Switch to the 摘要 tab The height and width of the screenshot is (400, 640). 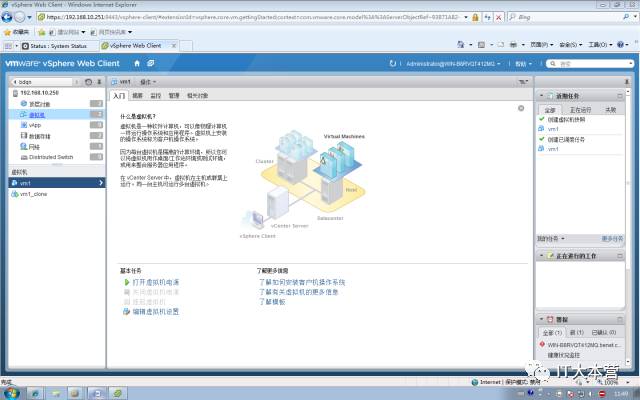138,96
